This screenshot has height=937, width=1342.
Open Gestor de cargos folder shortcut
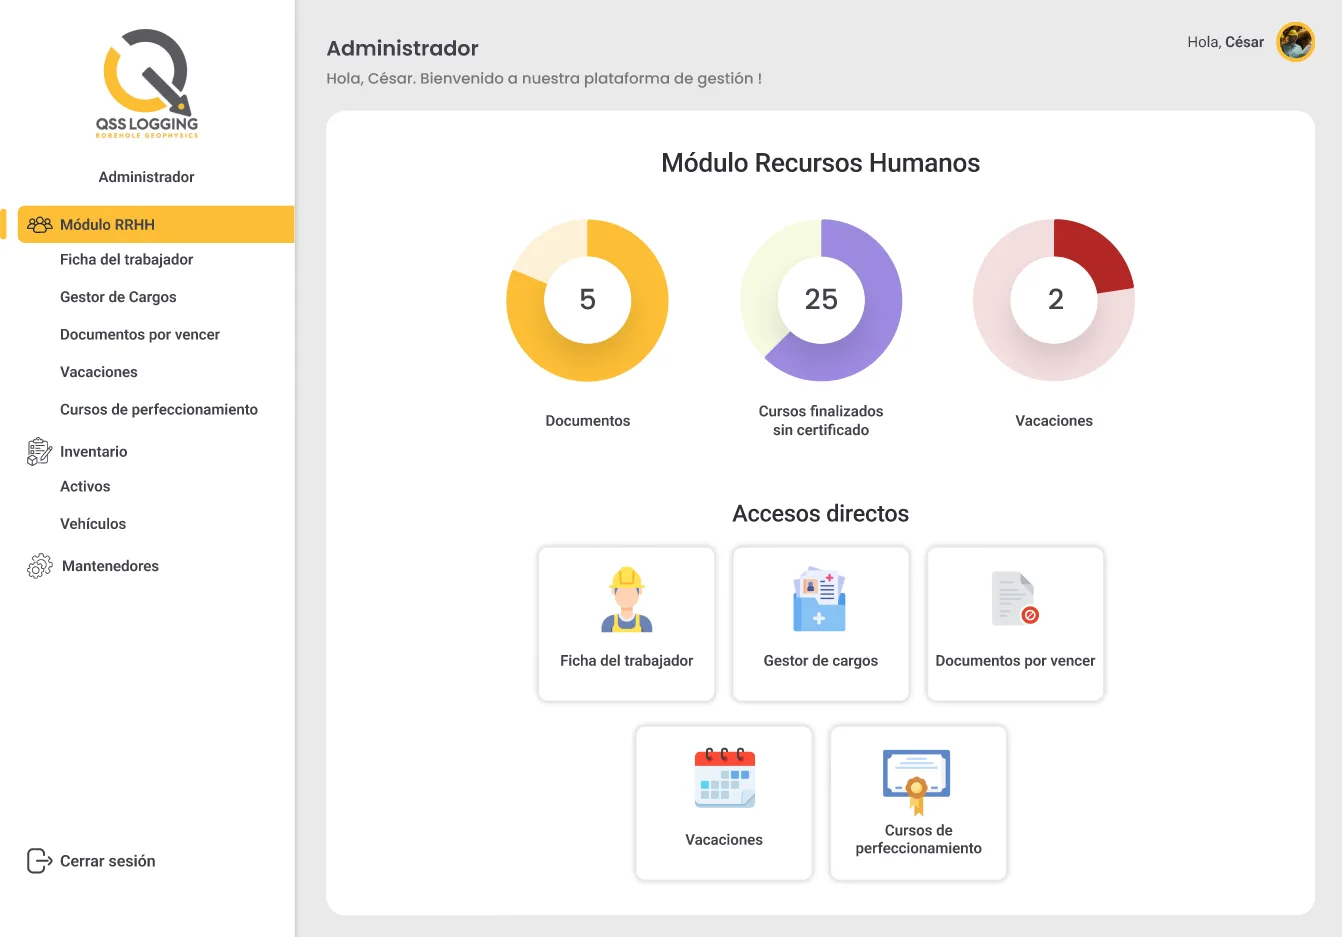pos(821,624)
